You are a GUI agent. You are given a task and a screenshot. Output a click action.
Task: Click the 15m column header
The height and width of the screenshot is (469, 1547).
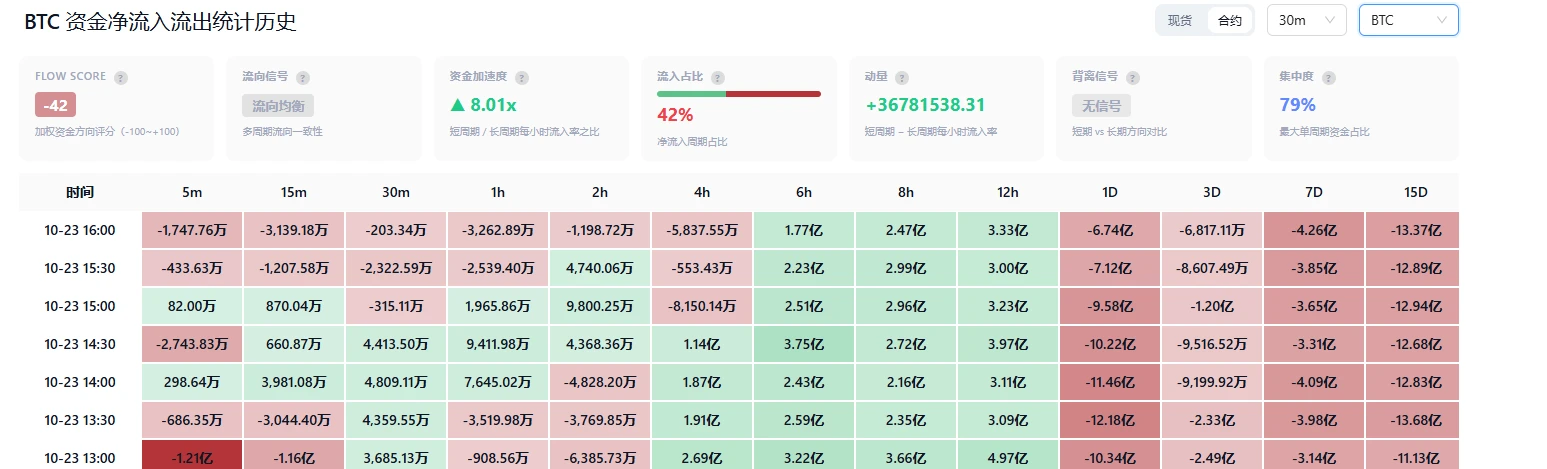coord(295,192)
